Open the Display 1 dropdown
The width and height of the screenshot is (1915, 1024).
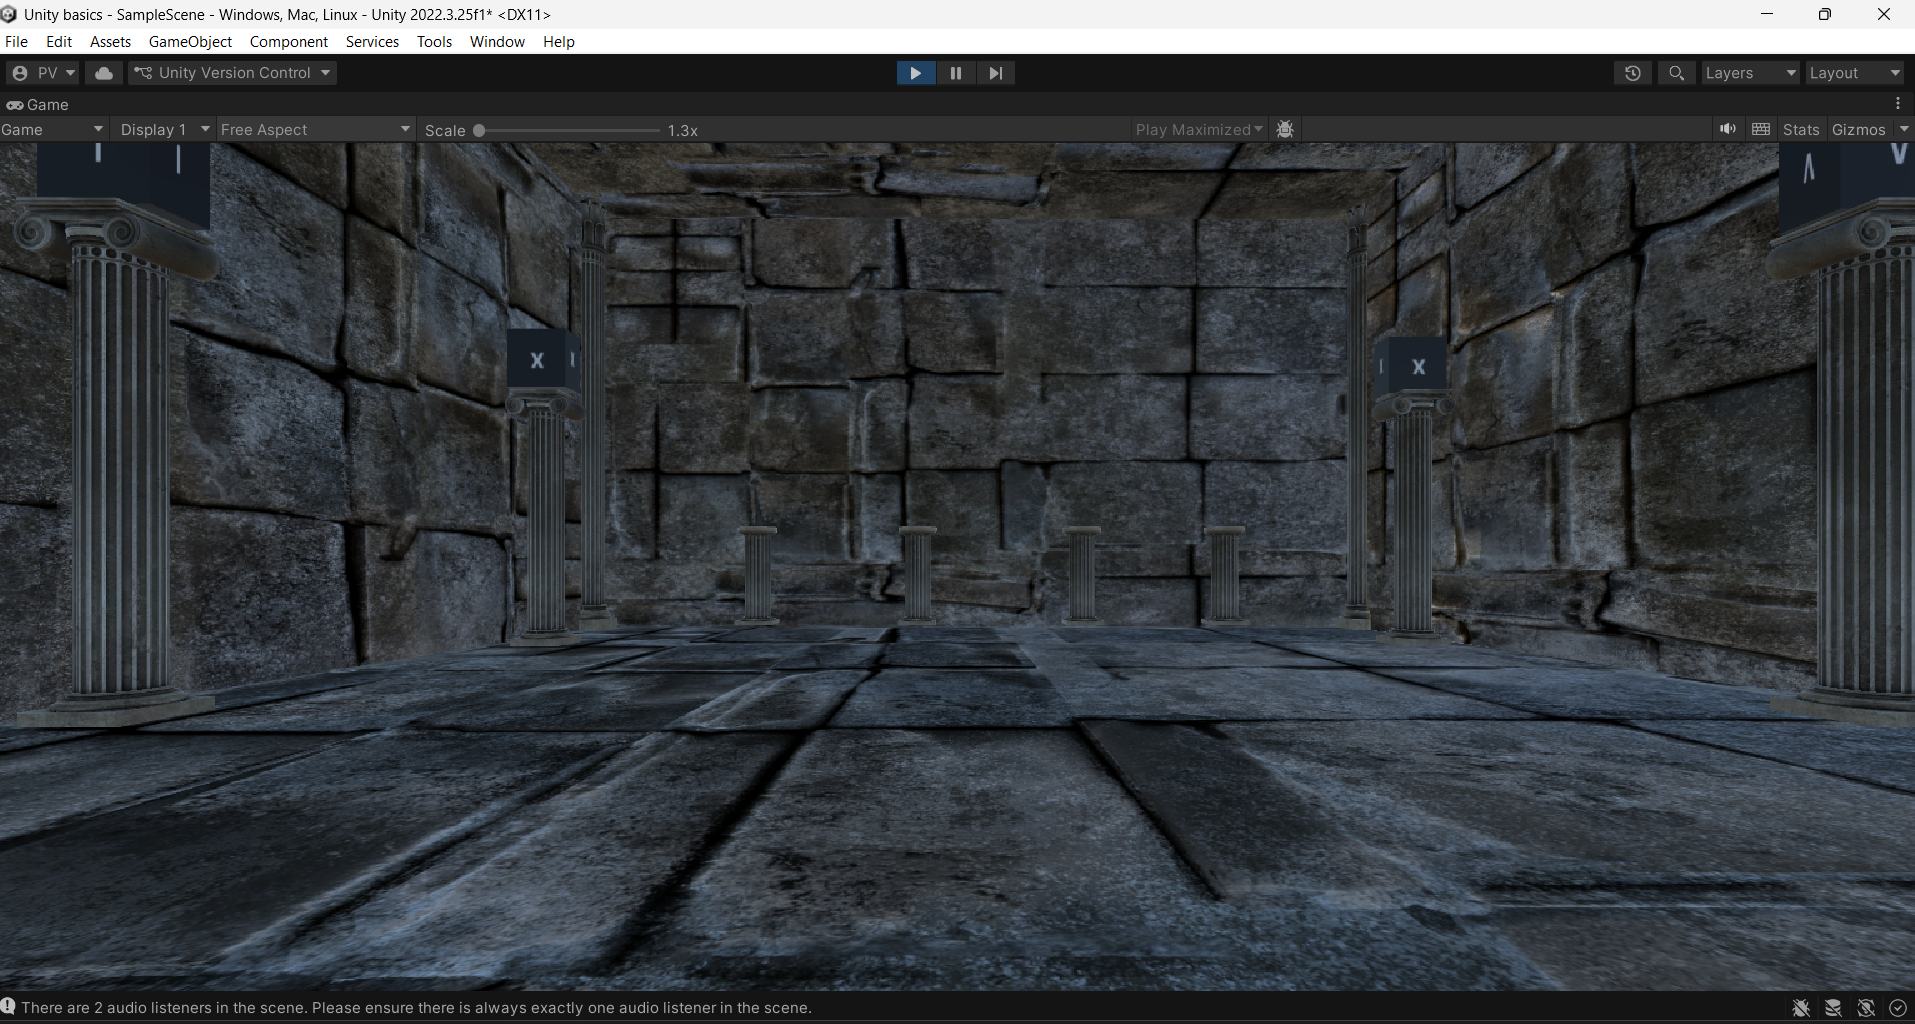(x=164, y=130)
